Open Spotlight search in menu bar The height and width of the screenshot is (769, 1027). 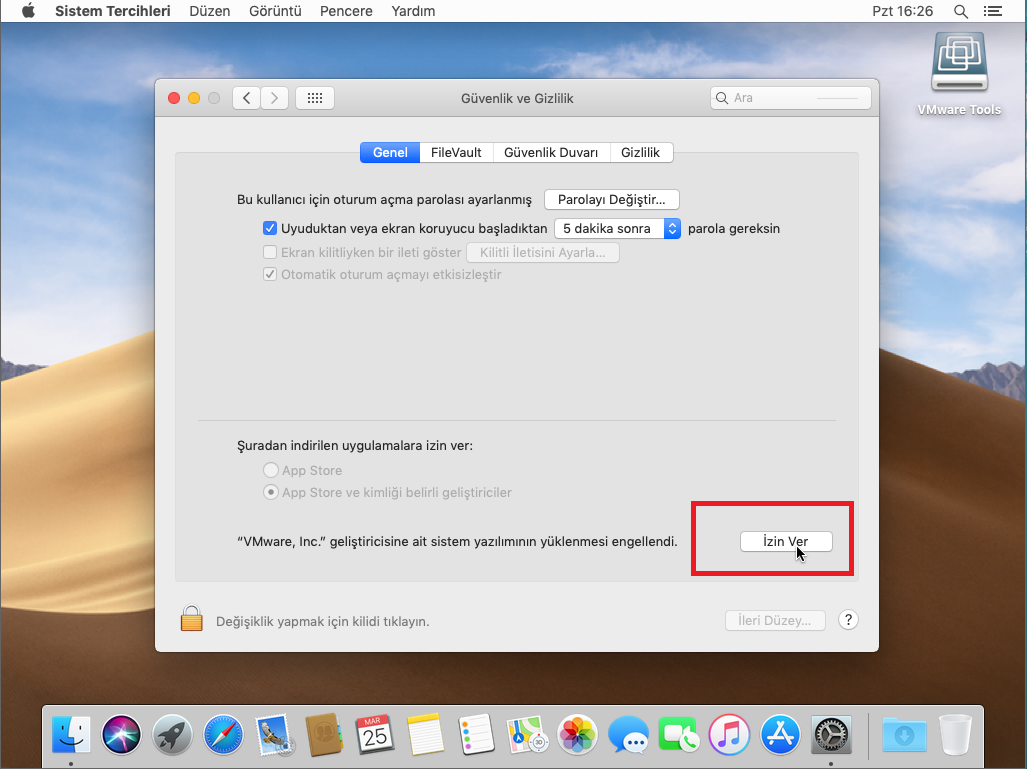point(961,11)
